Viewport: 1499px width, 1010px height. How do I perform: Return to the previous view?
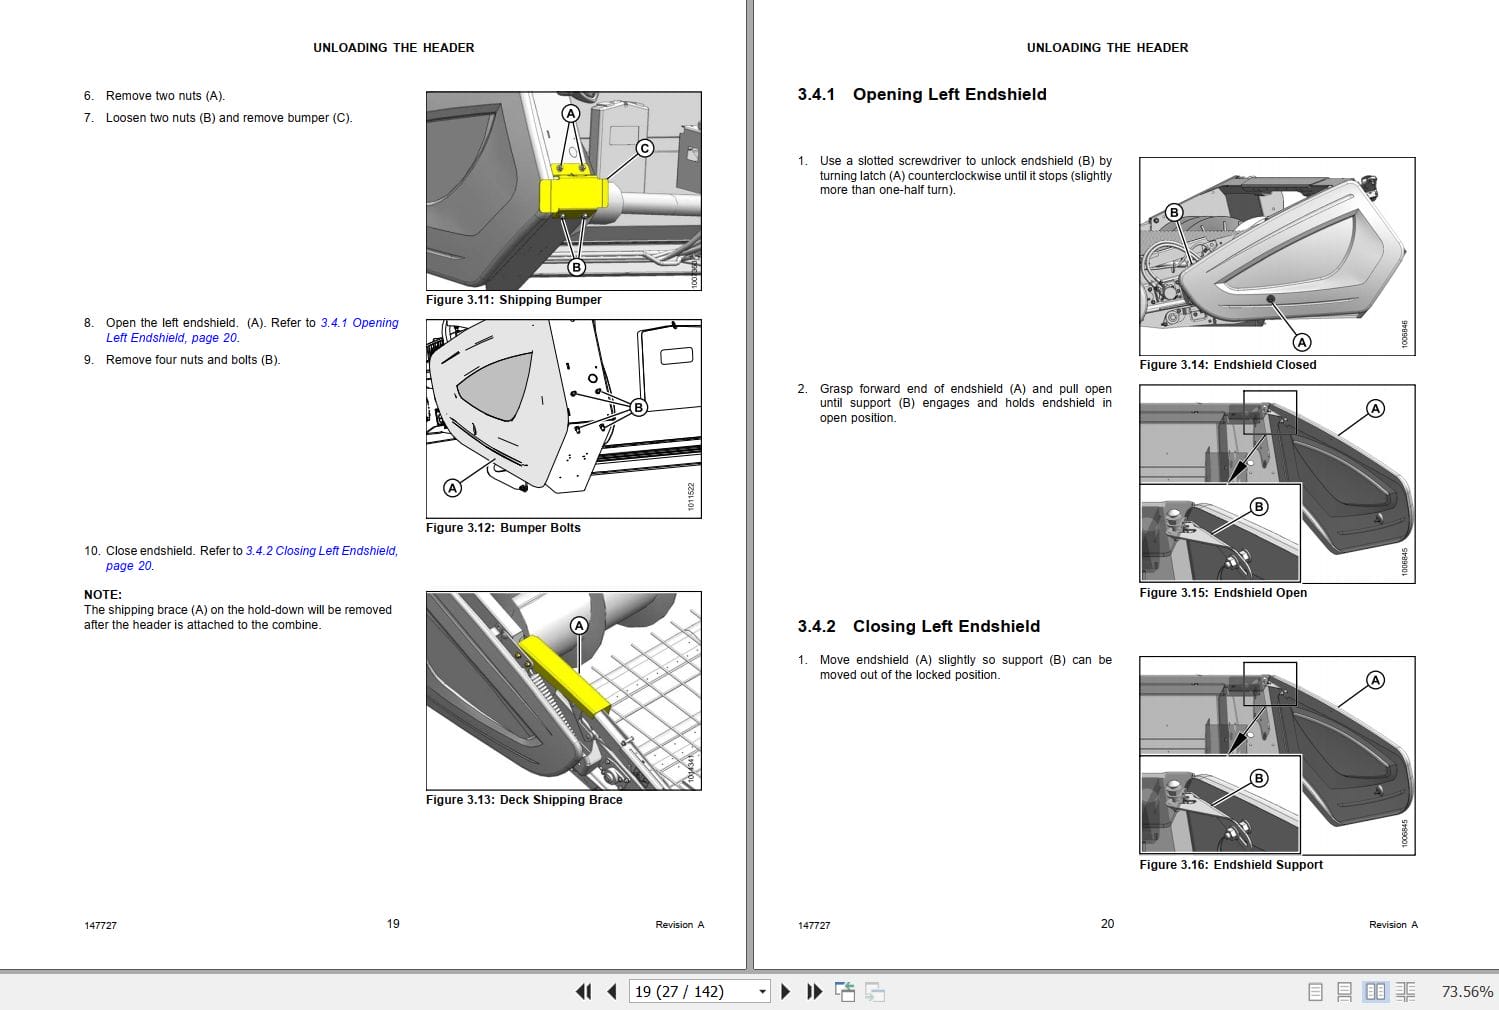coord(845,991)
